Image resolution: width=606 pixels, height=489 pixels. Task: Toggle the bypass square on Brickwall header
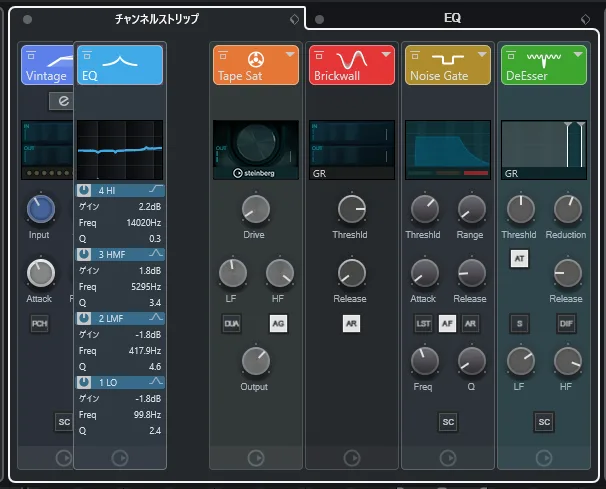319,55
